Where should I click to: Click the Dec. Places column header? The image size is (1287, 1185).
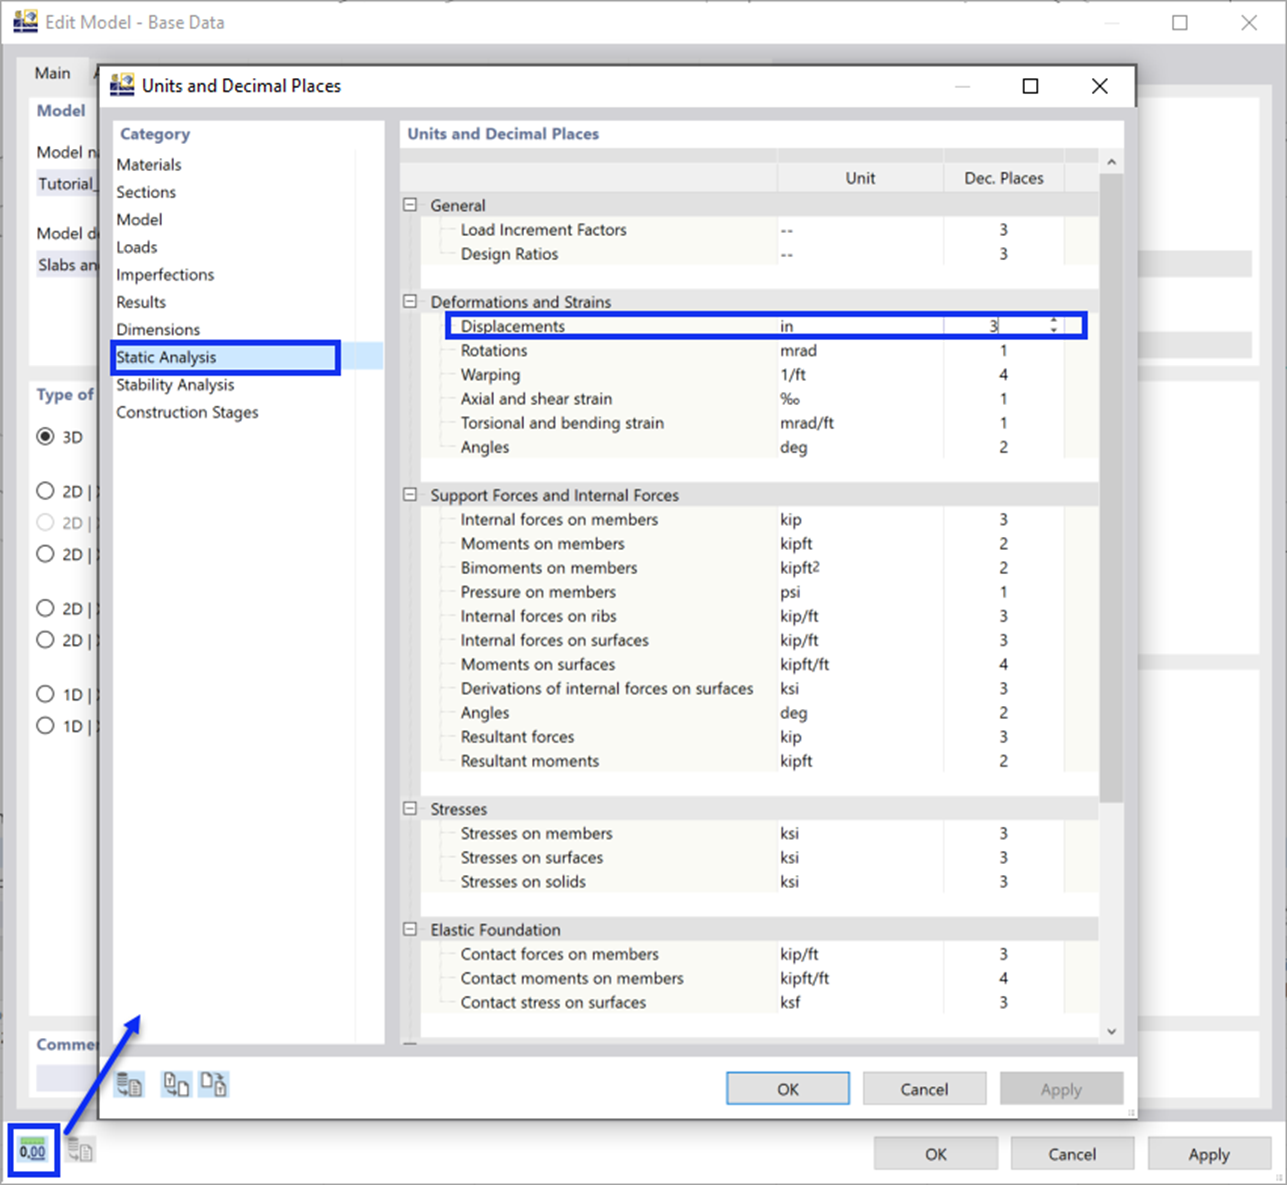pos(1003,178)
